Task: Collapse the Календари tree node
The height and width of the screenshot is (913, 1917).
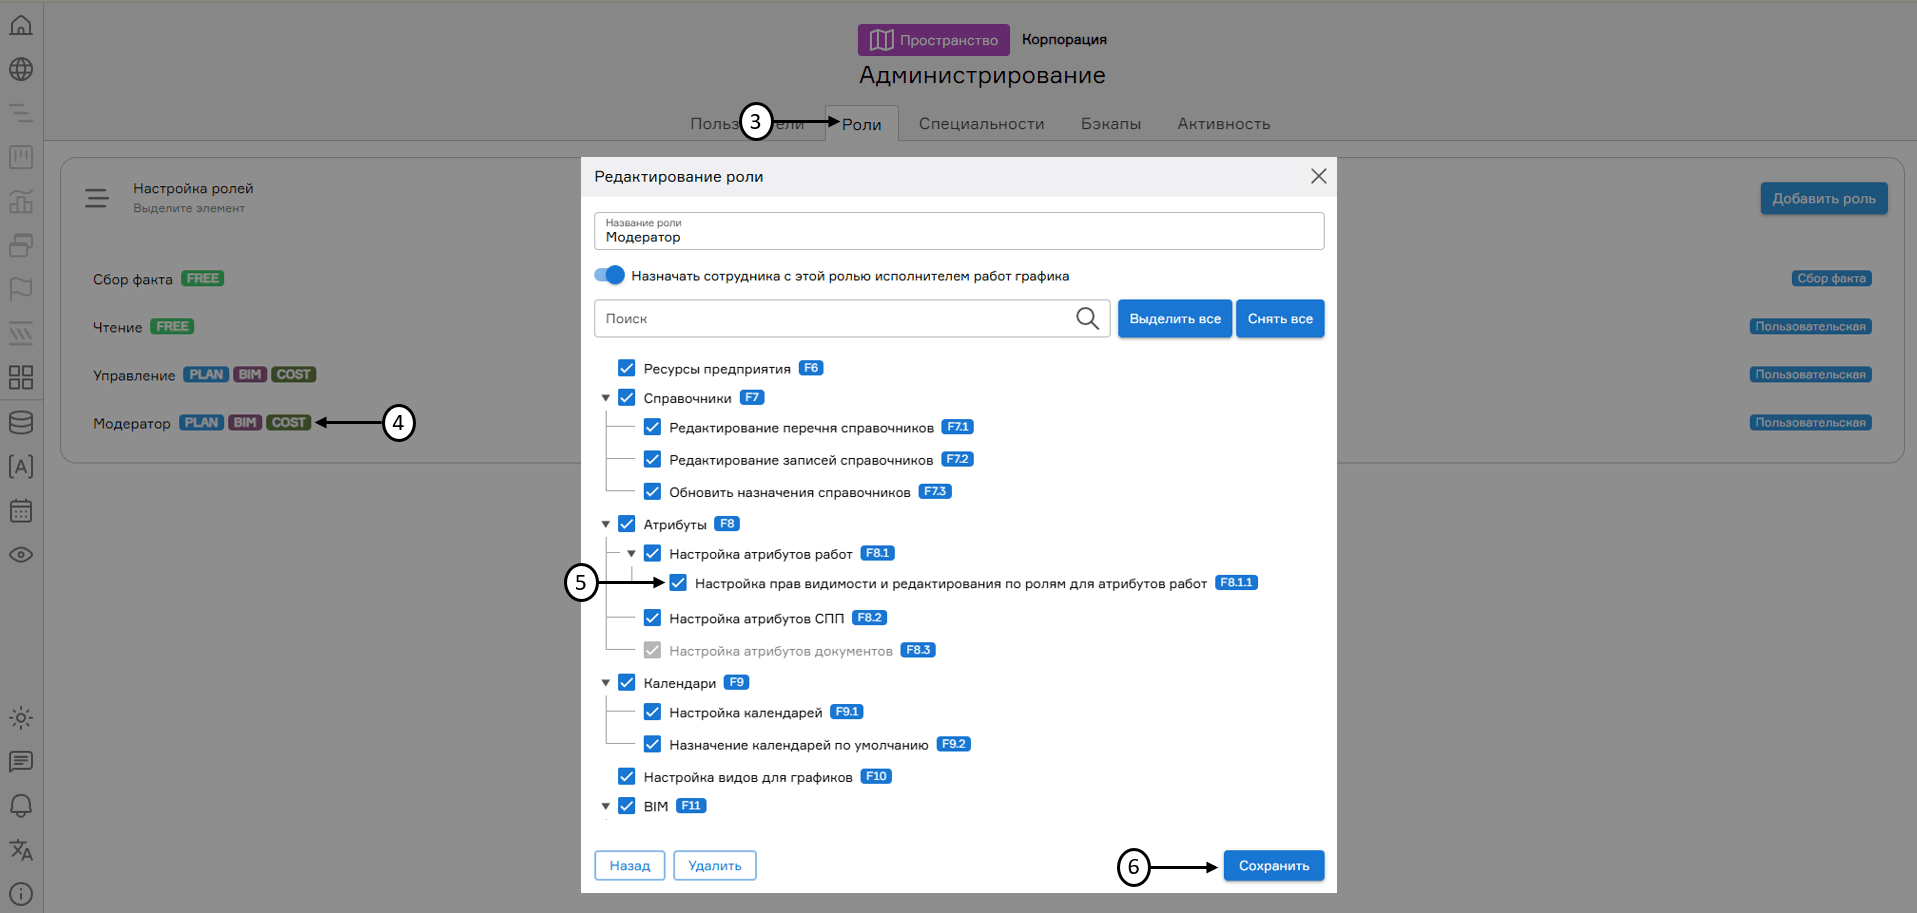Action: coord(606,683)
